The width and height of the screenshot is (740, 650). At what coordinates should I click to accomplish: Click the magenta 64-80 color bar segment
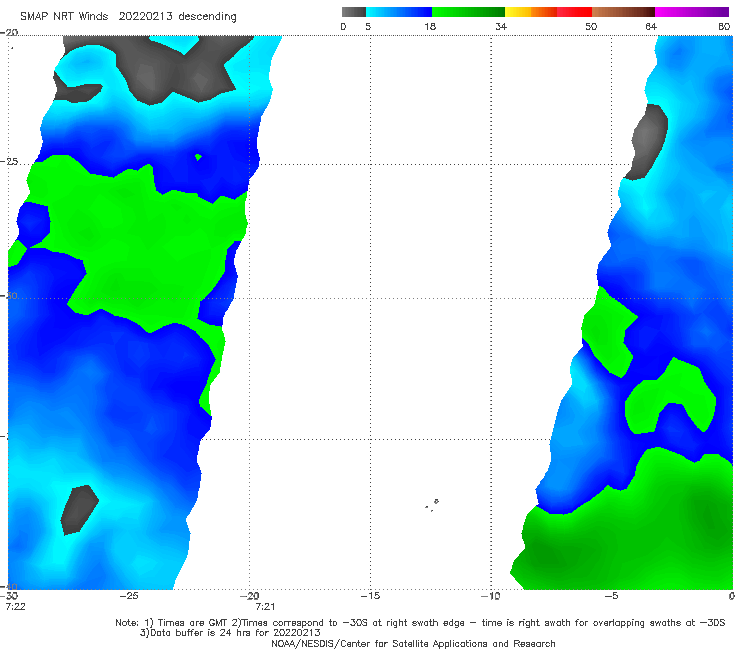click(x=692, y=12)
